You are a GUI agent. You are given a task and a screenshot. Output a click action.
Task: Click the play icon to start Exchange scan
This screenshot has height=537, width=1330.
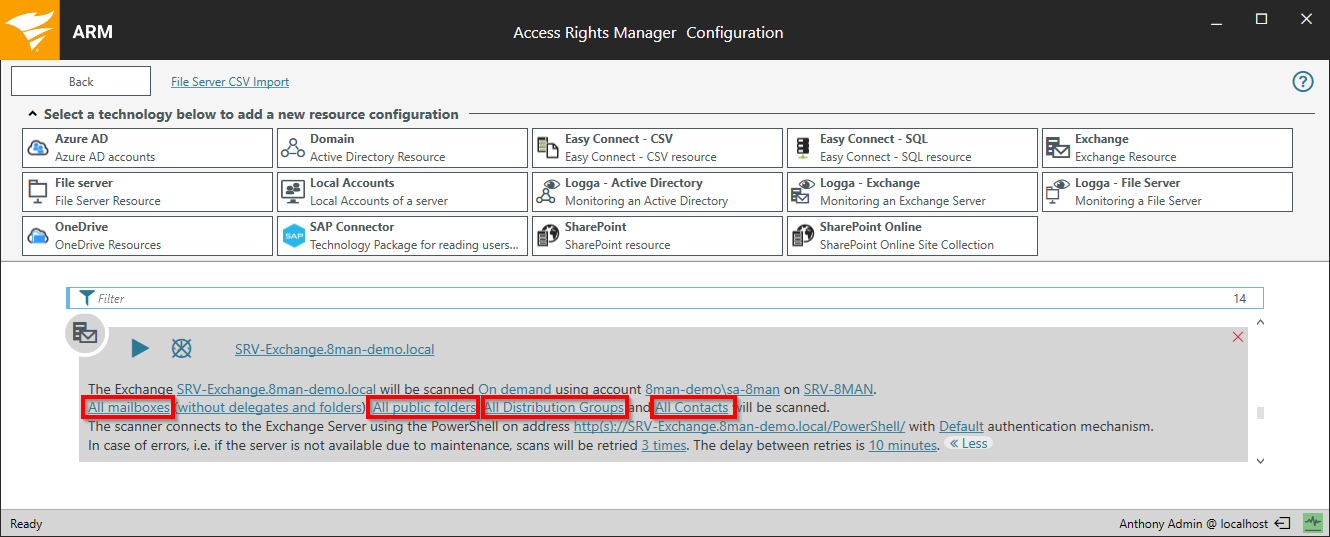(140, 348)
